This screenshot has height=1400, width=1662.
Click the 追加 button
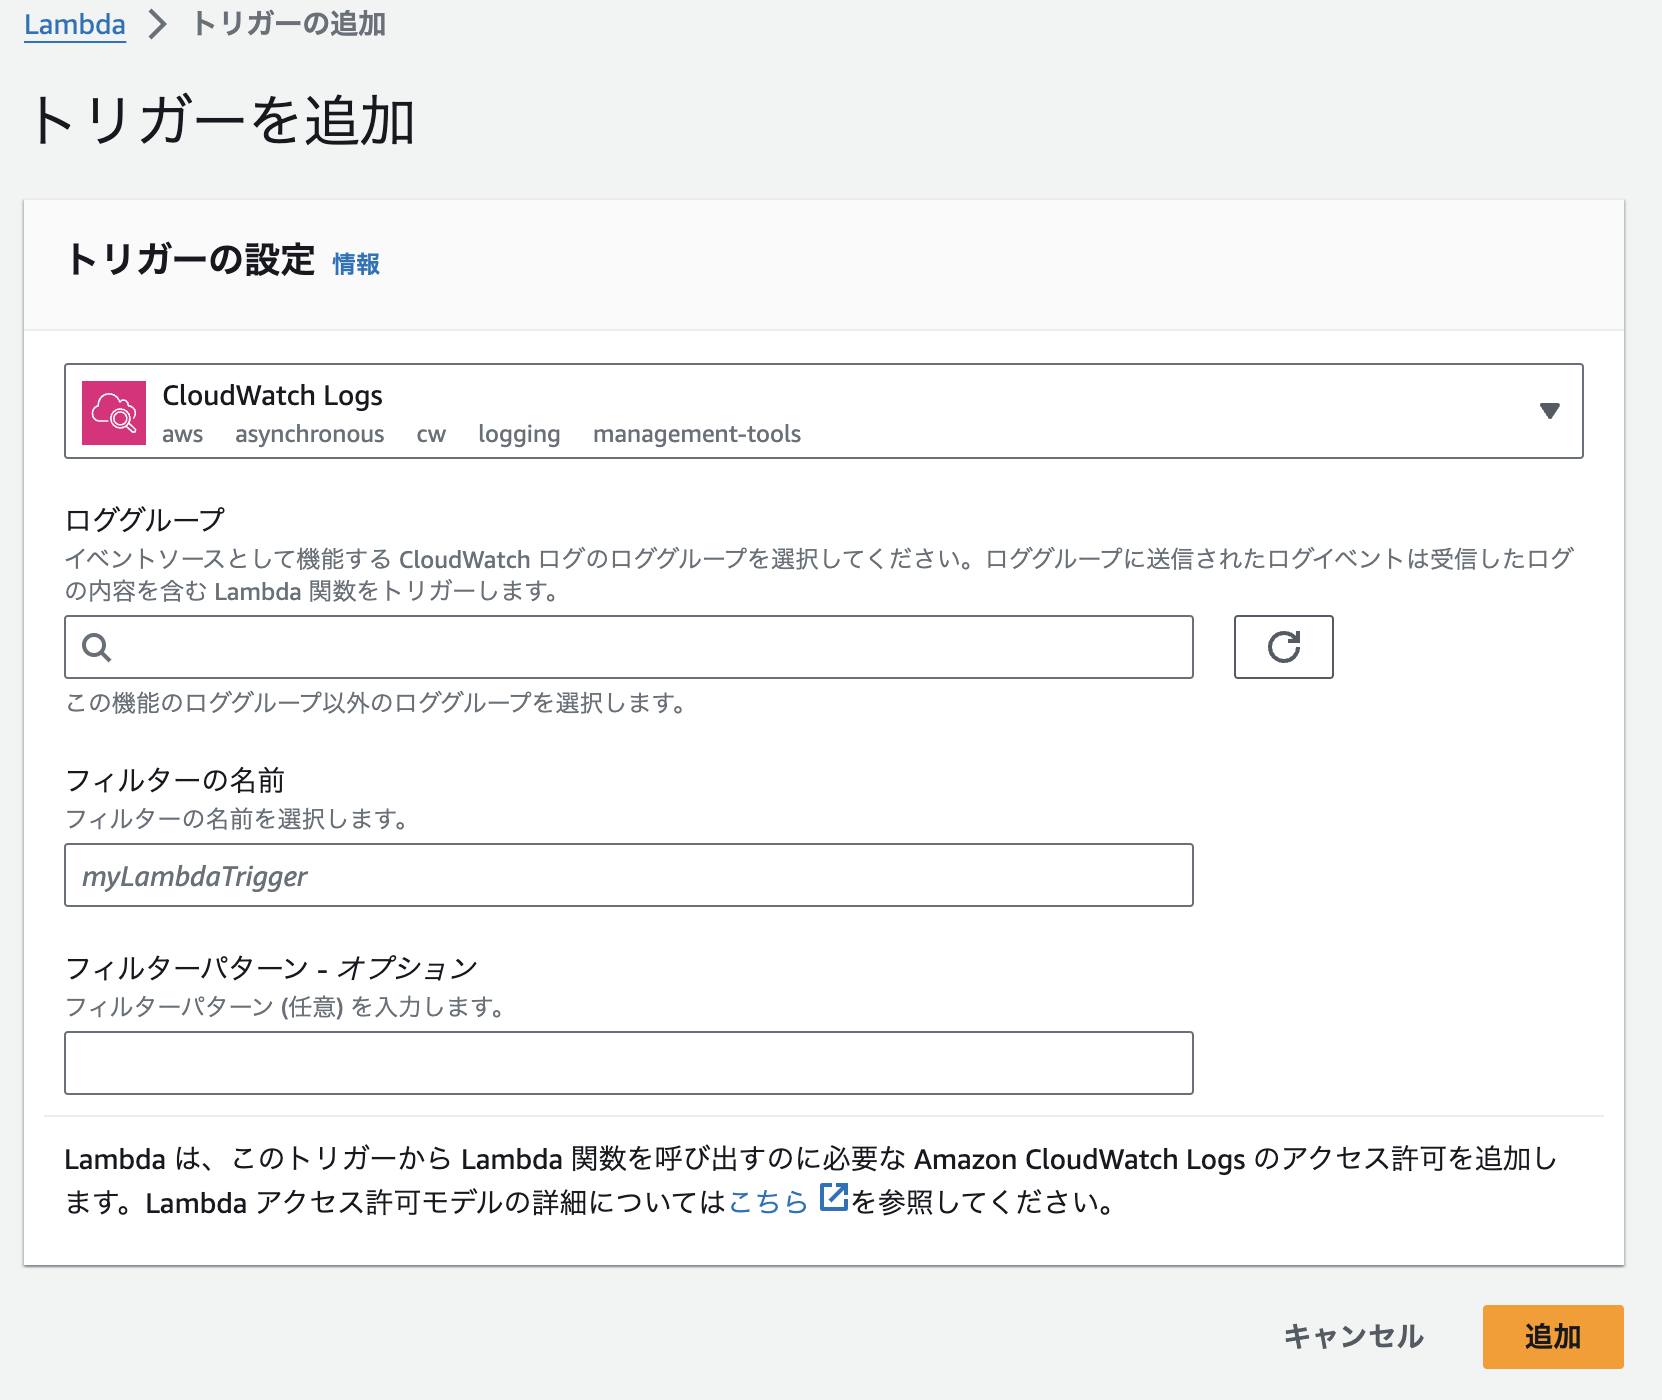click(x=1553, y=1337)
